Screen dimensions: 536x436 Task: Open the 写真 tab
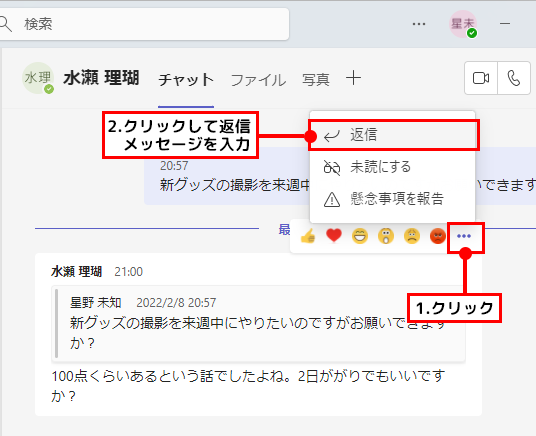pyautogui.click(x=316, y=80)
